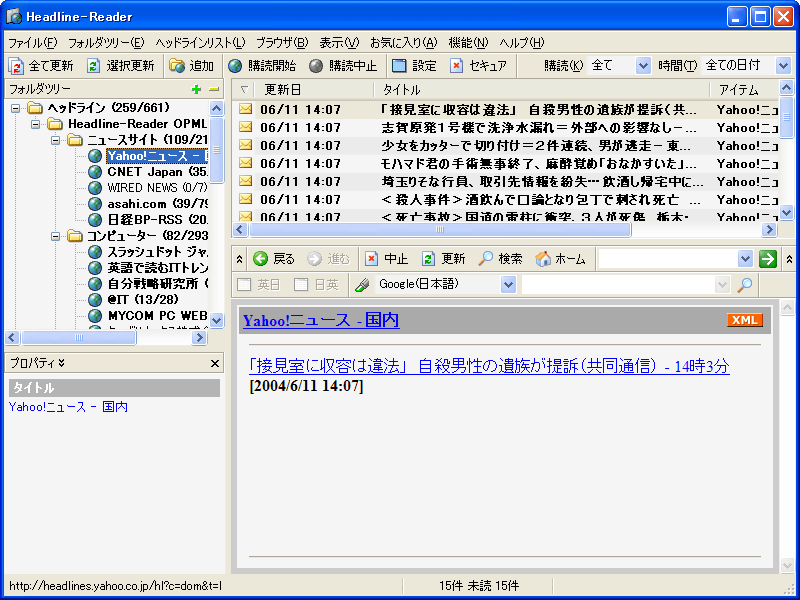Stop loading with browser 中止 icon
This screenshot has width=800, height=600.
pos(371,259)
